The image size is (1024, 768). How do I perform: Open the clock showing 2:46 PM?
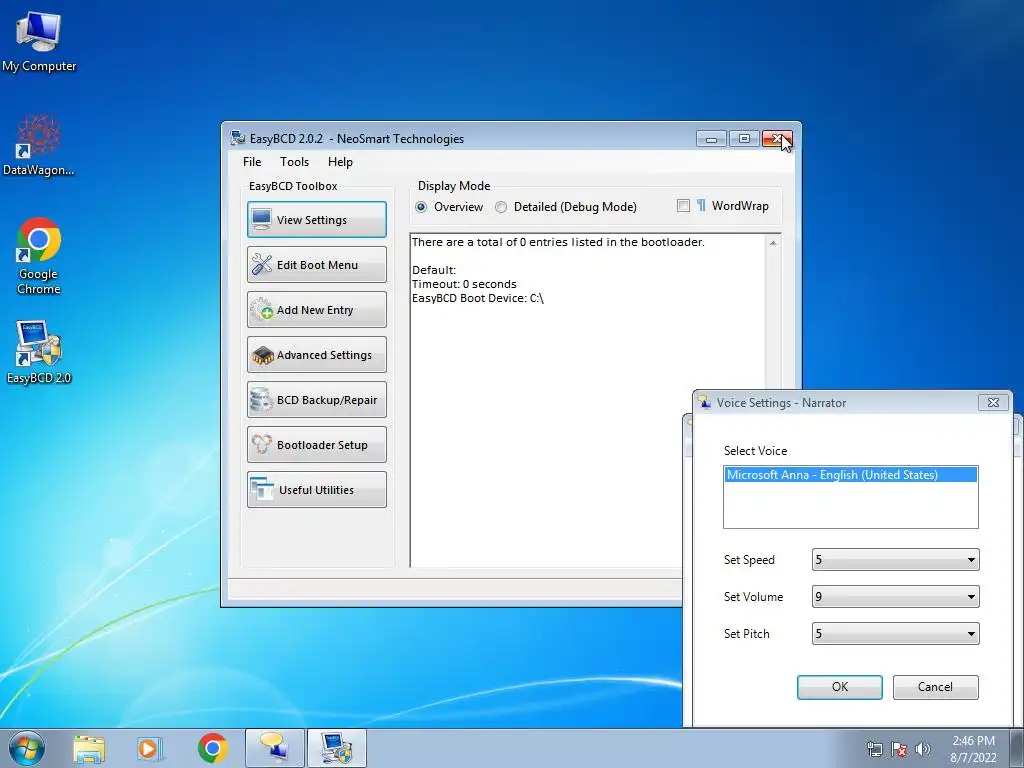[973, 749]
